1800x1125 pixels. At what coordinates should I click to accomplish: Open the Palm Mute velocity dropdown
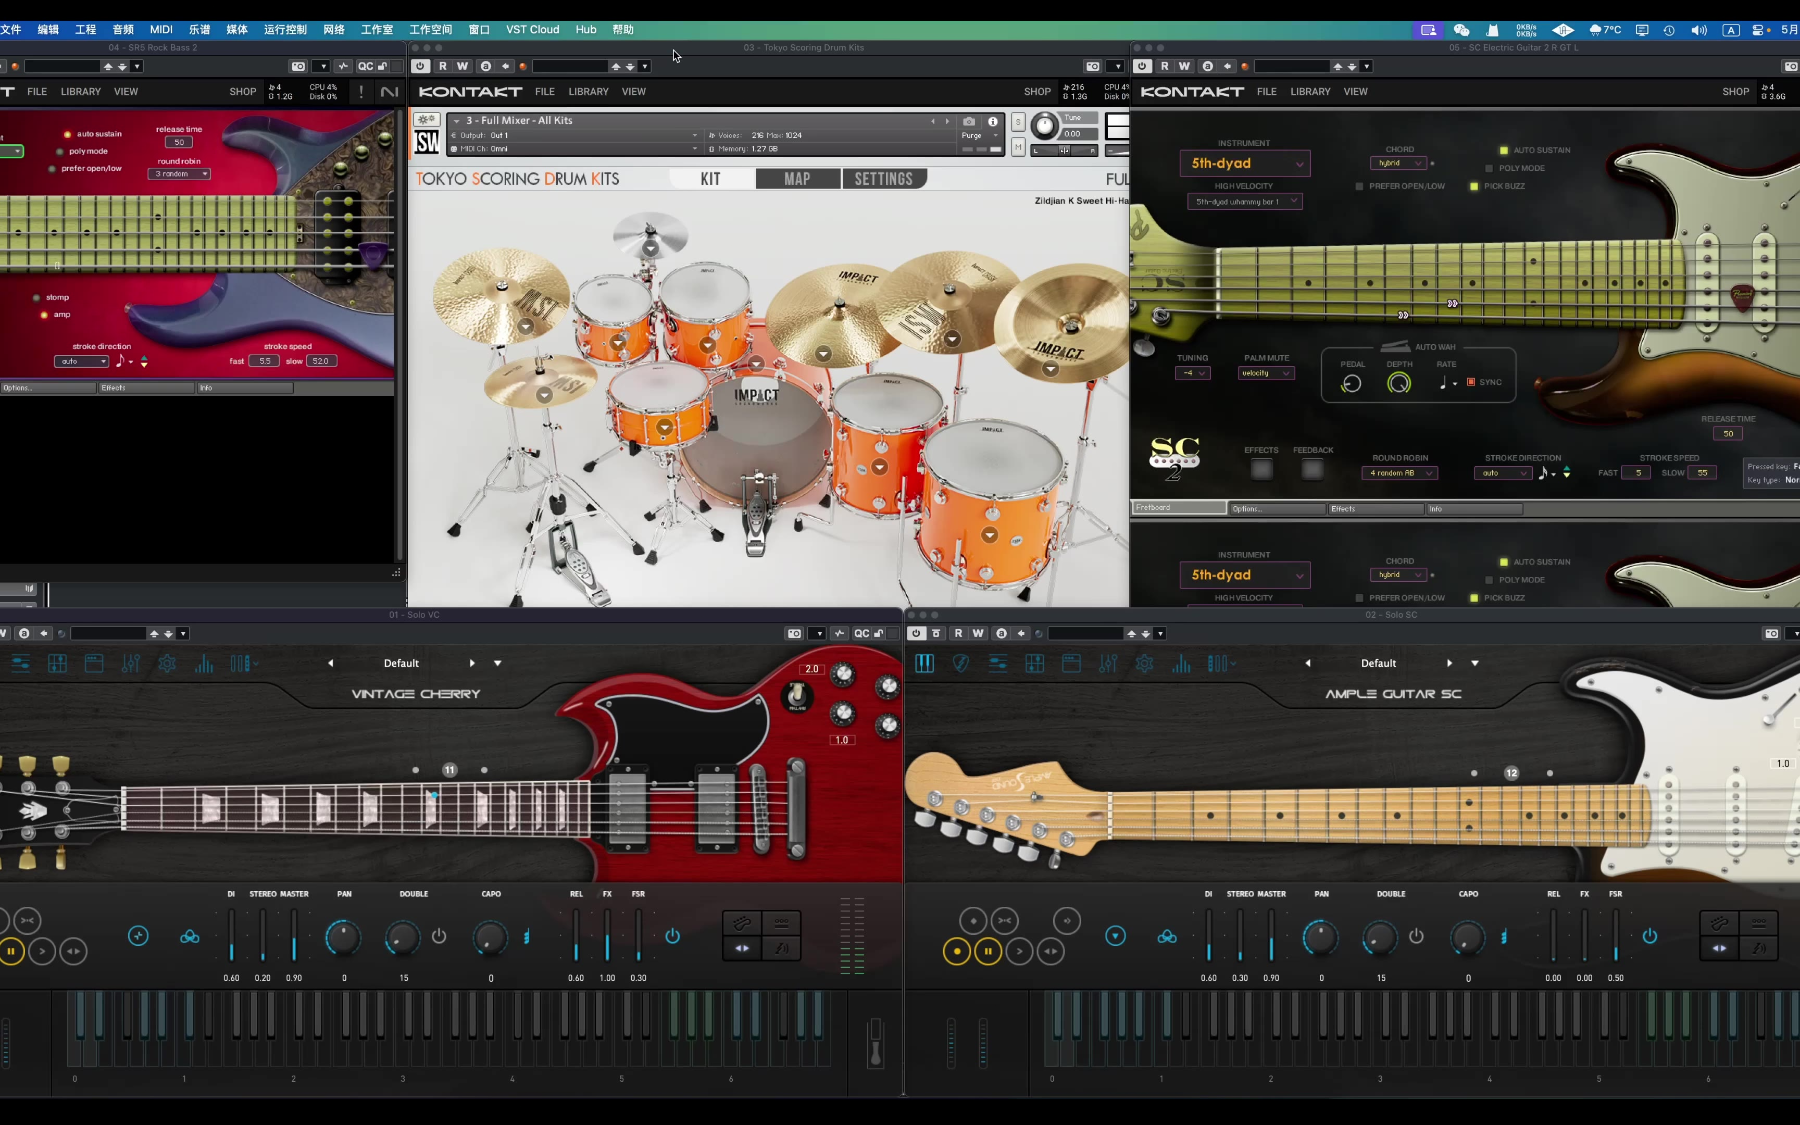pos(1266,373)
